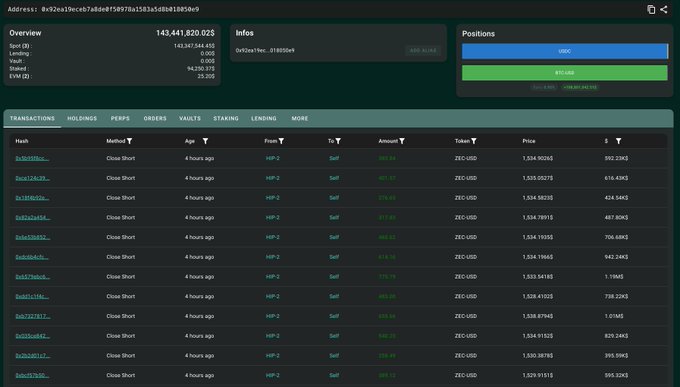This screenshot has width=680, height=387.
Task: Click HIP-2 in the 1.19M$ row
Action: 273,277
